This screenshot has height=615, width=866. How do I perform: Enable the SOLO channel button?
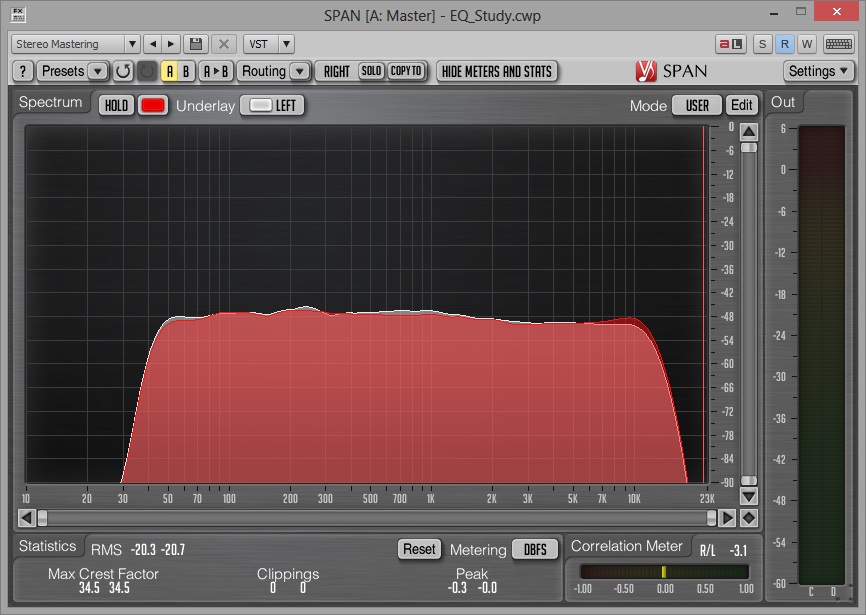click(371, 71)
